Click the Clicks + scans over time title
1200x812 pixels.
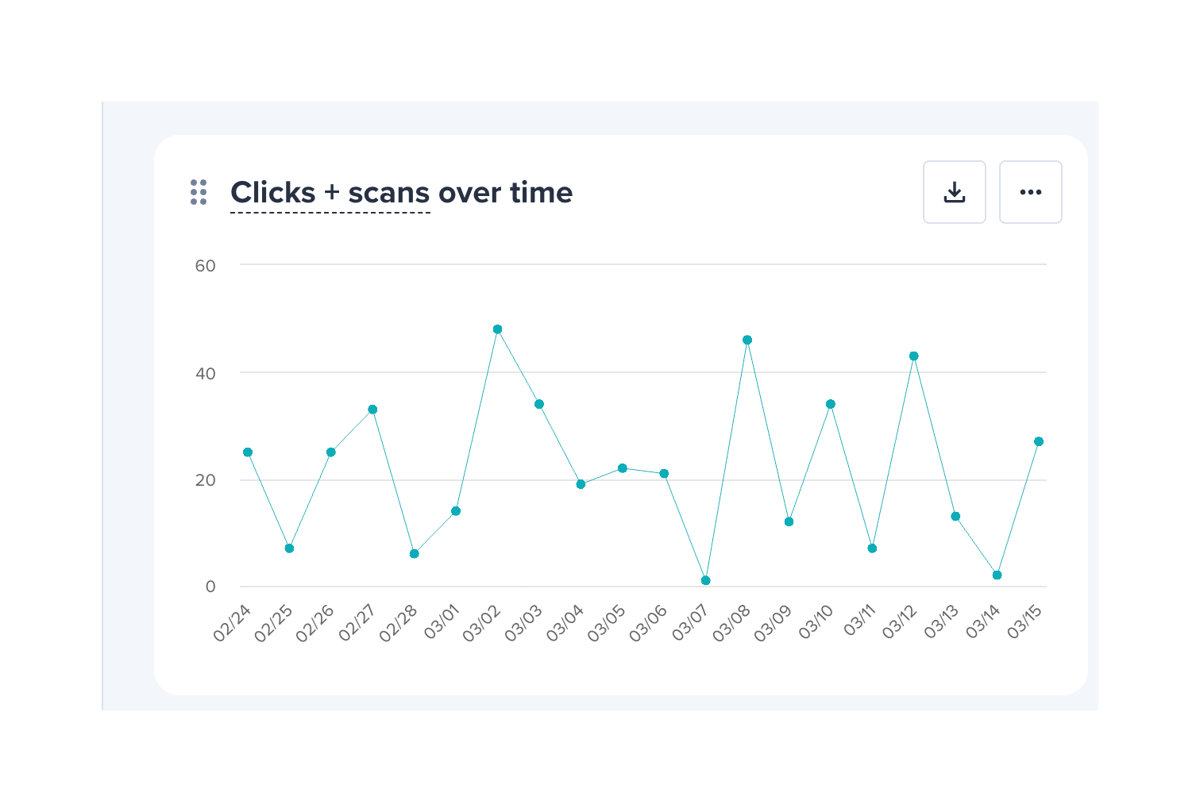pyautogui.click(x=401, y=192)
